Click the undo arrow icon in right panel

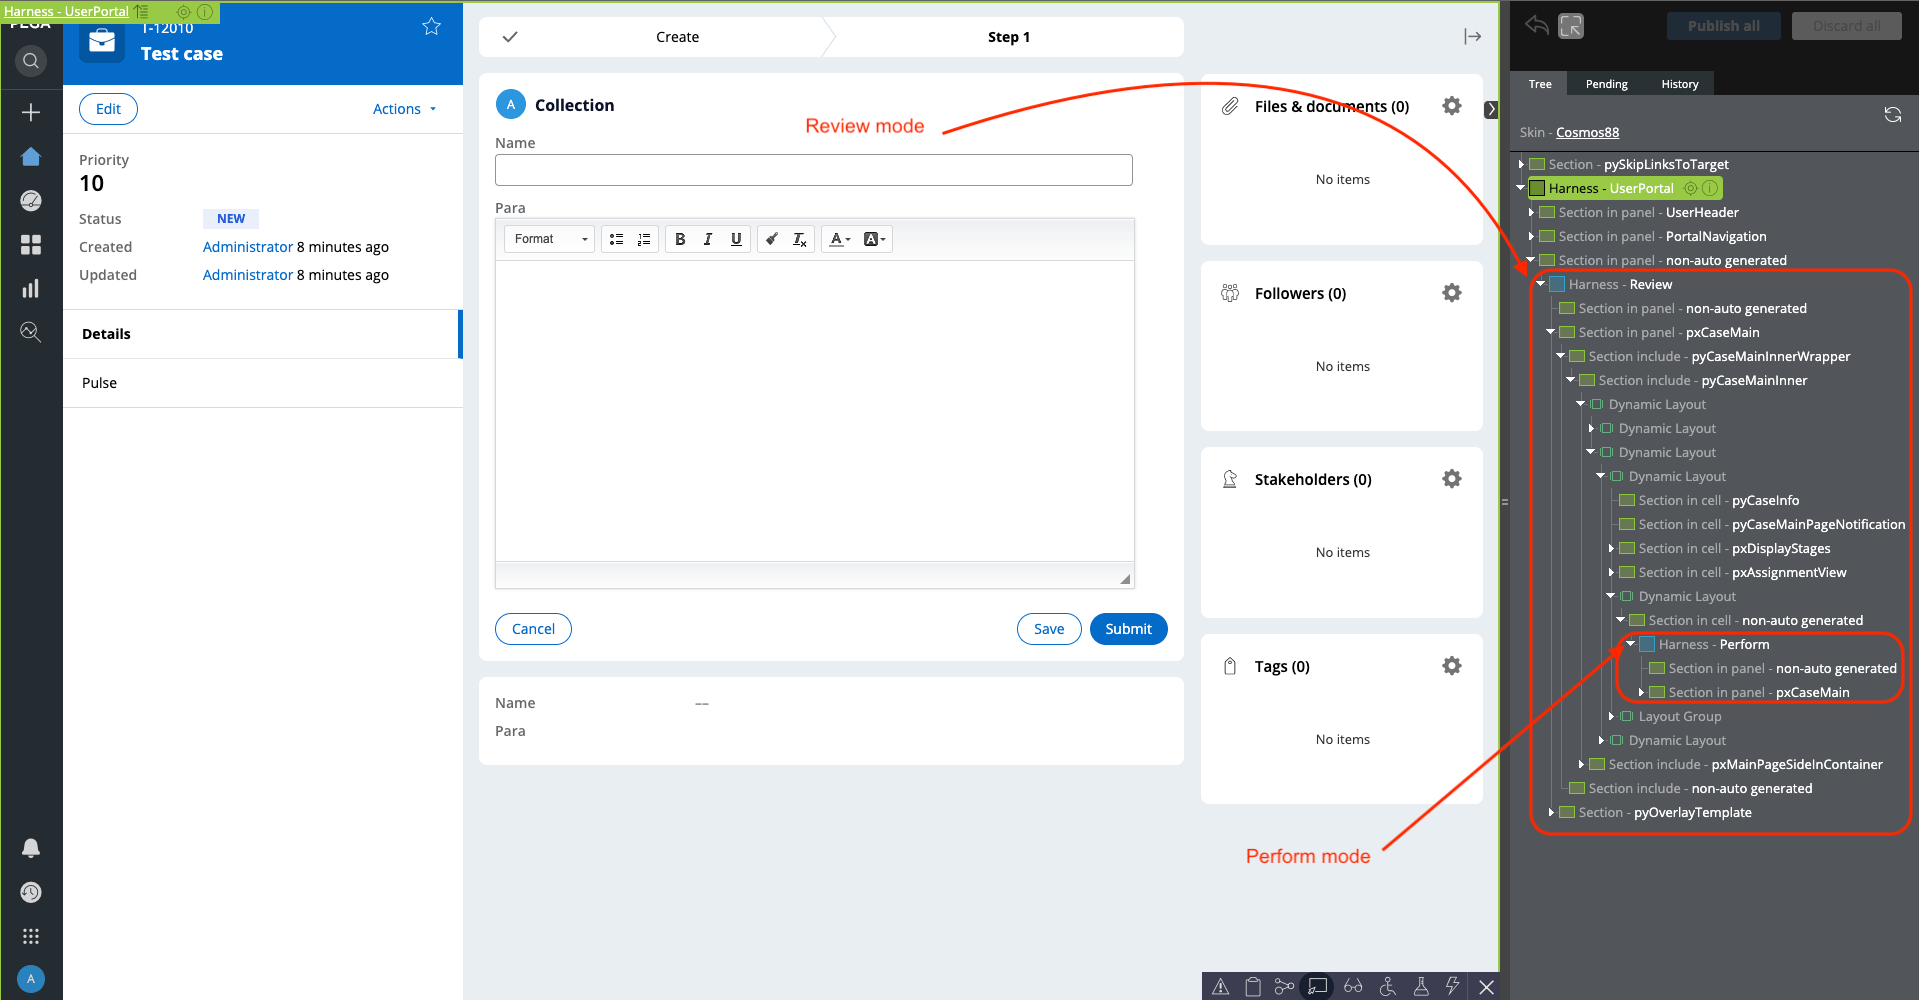pos(1536,26)
